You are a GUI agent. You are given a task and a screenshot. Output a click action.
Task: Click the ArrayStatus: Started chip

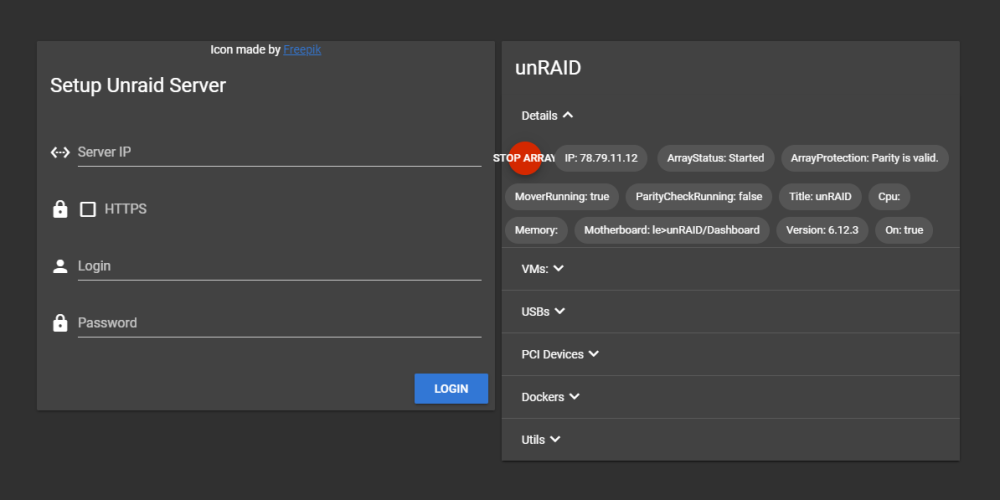[x=716, y=158]
